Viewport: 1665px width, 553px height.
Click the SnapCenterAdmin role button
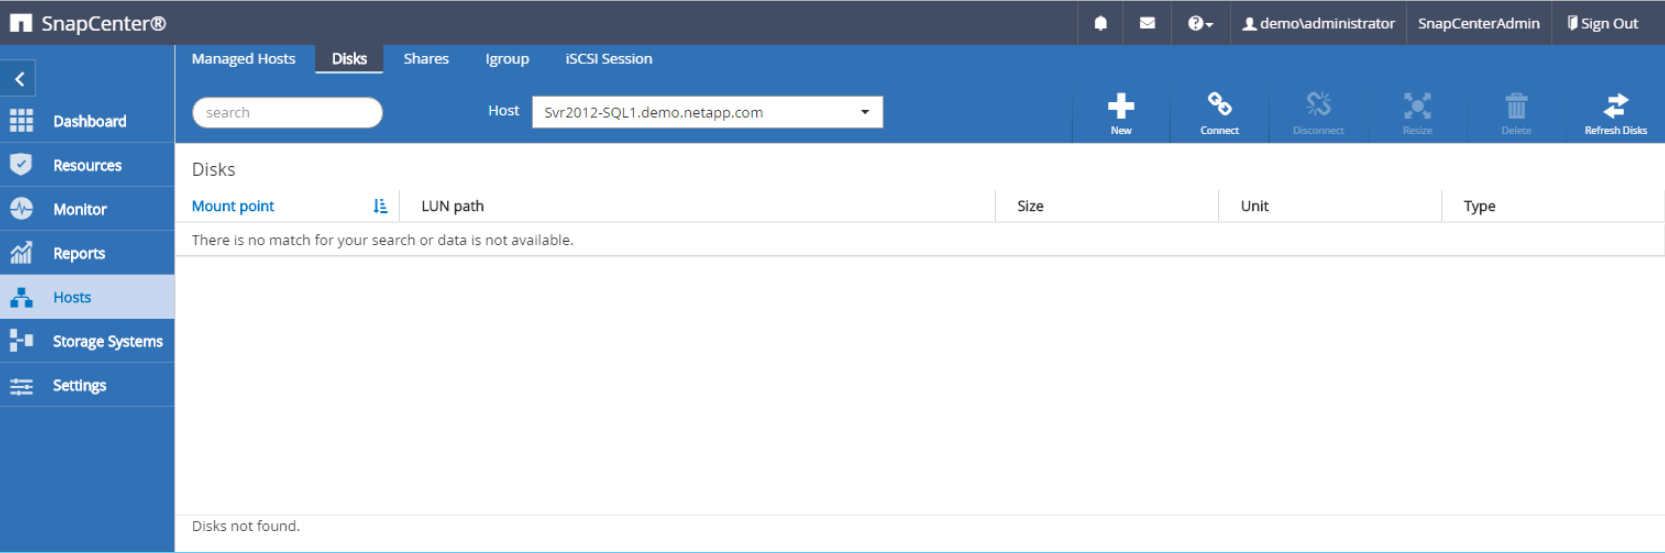1478,23
